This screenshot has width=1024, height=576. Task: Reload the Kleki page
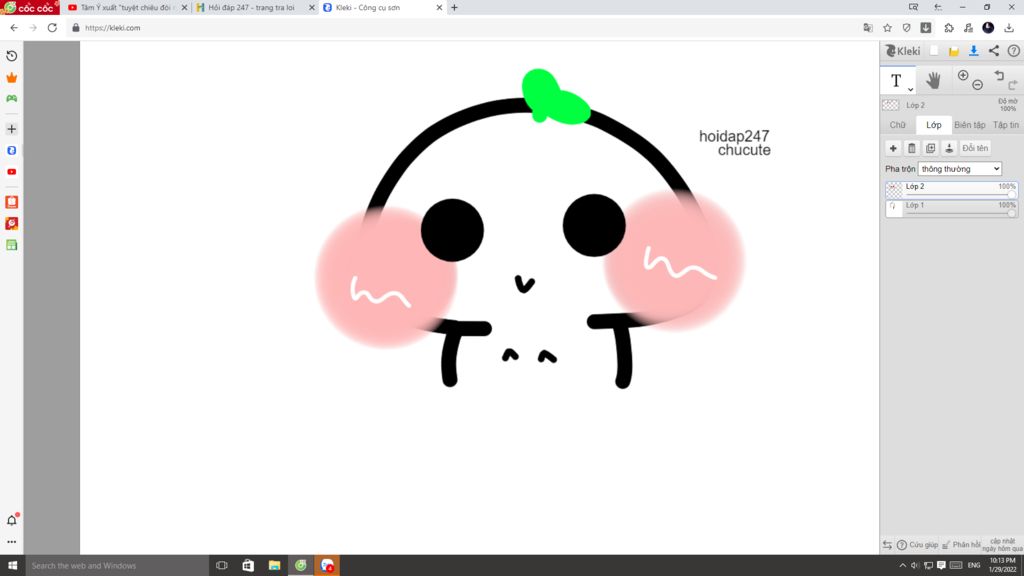point(52,28)
